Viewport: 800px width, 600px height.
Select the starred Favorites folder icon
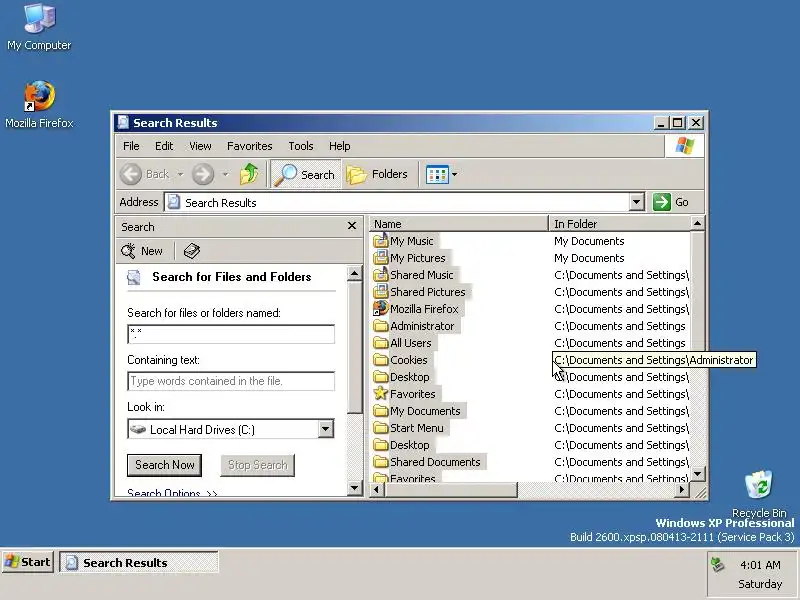(381, 393)
